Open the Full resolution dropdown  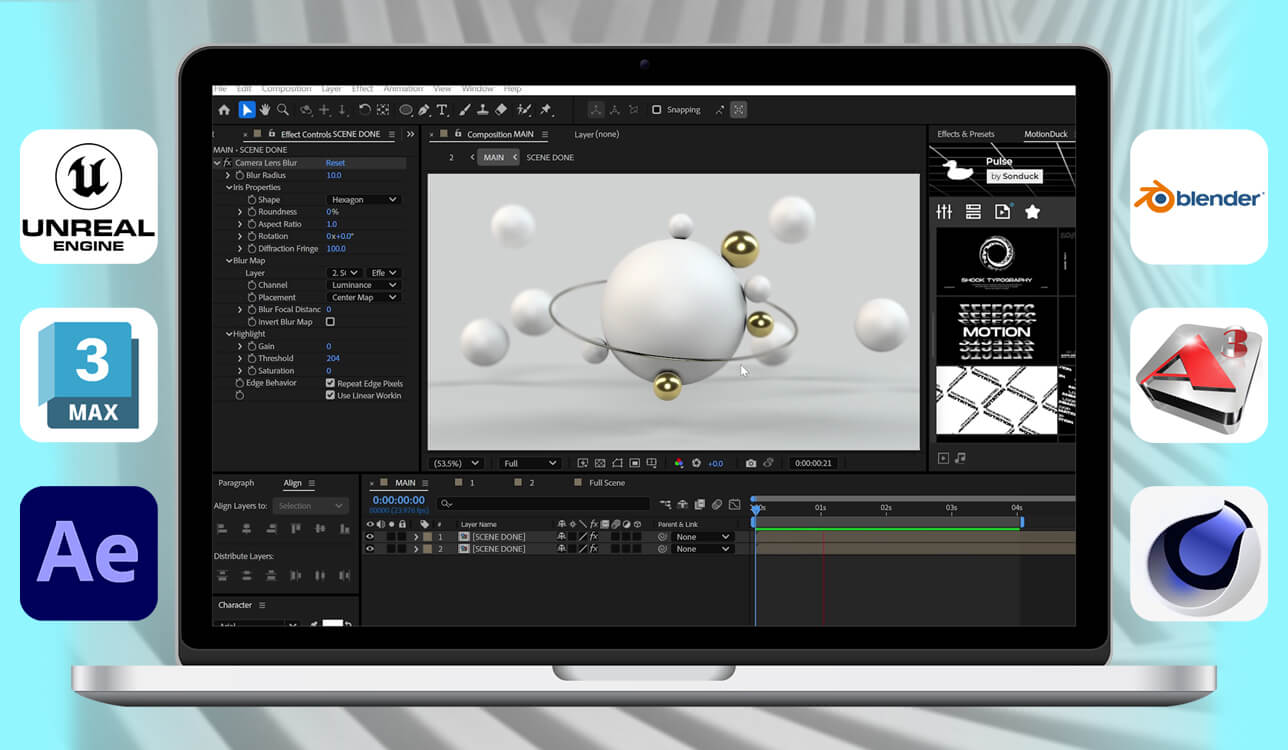click(x=530, y=463)
